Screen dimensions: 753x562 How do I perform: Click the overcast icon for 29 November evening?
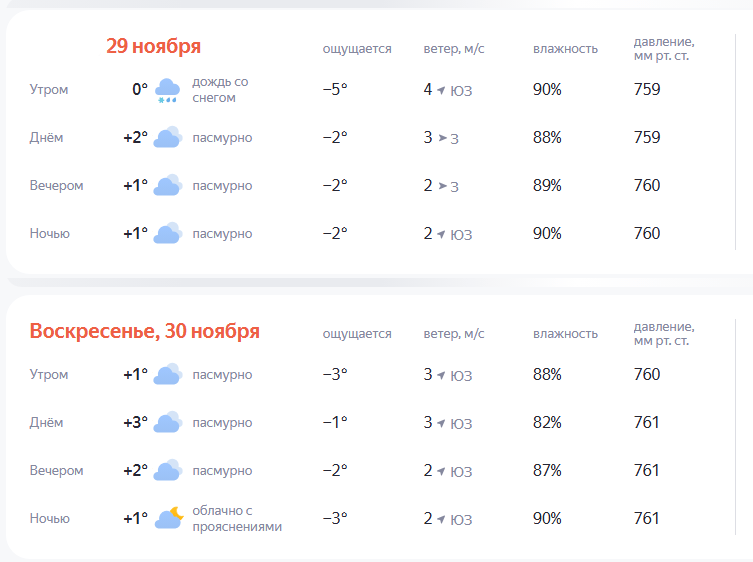tap(167, 186)
